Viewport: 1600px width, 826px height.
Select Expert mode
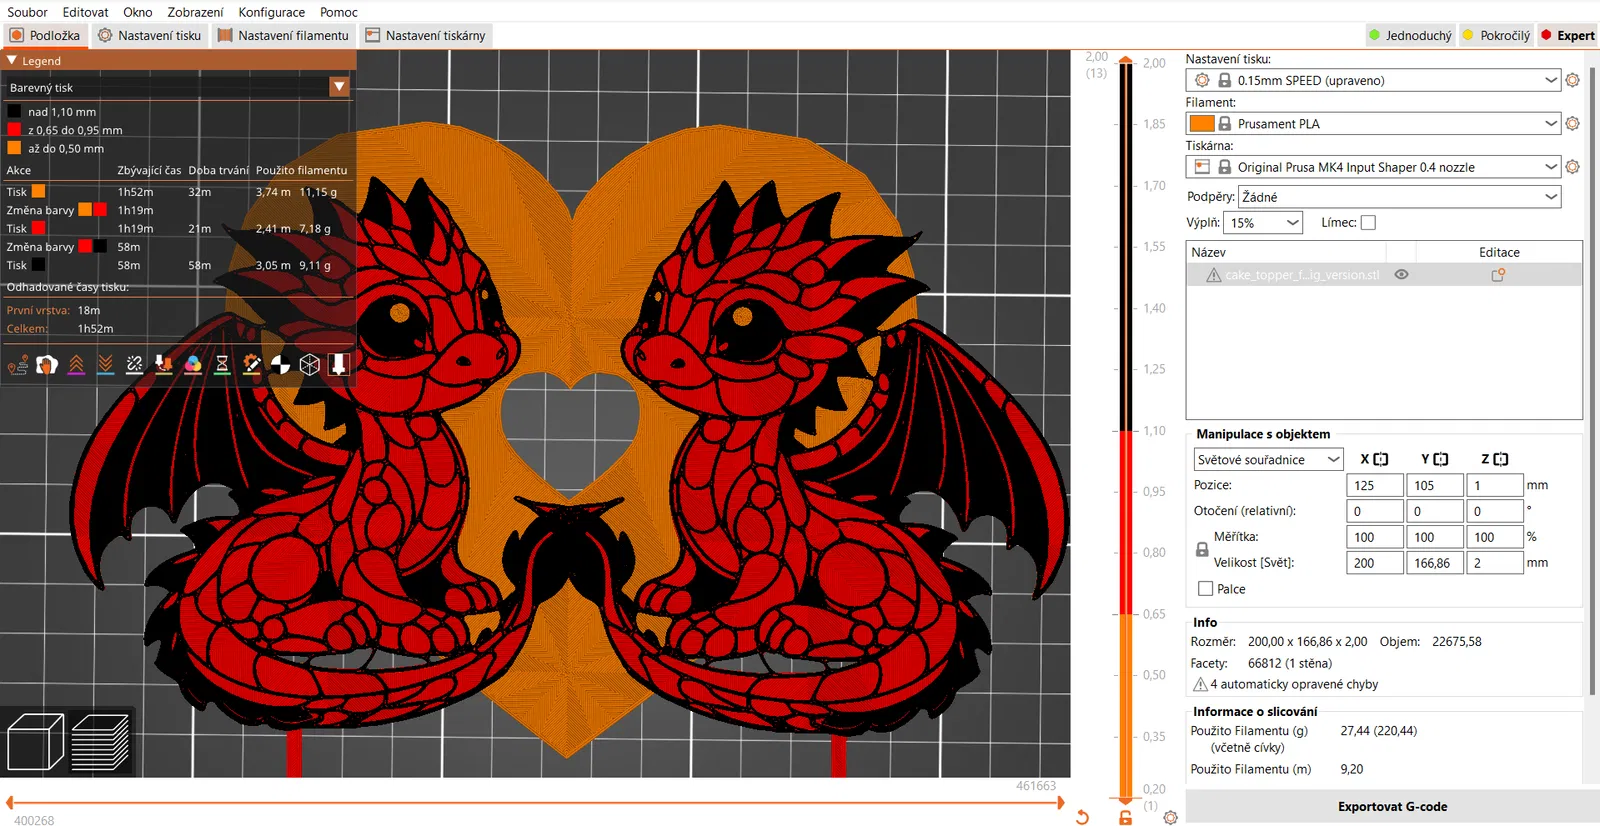[x=1568, y=35]
